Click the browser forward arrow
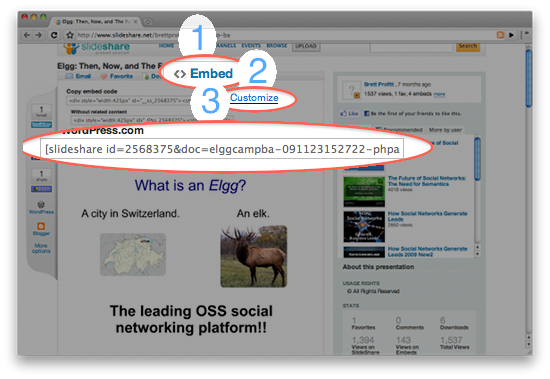550x379 pixels. coord(39,35)
